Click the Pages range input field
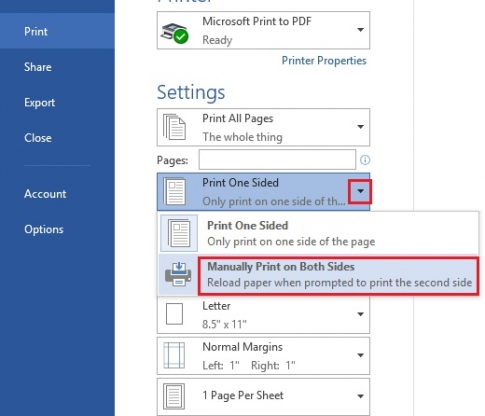 tap(277, 160)
